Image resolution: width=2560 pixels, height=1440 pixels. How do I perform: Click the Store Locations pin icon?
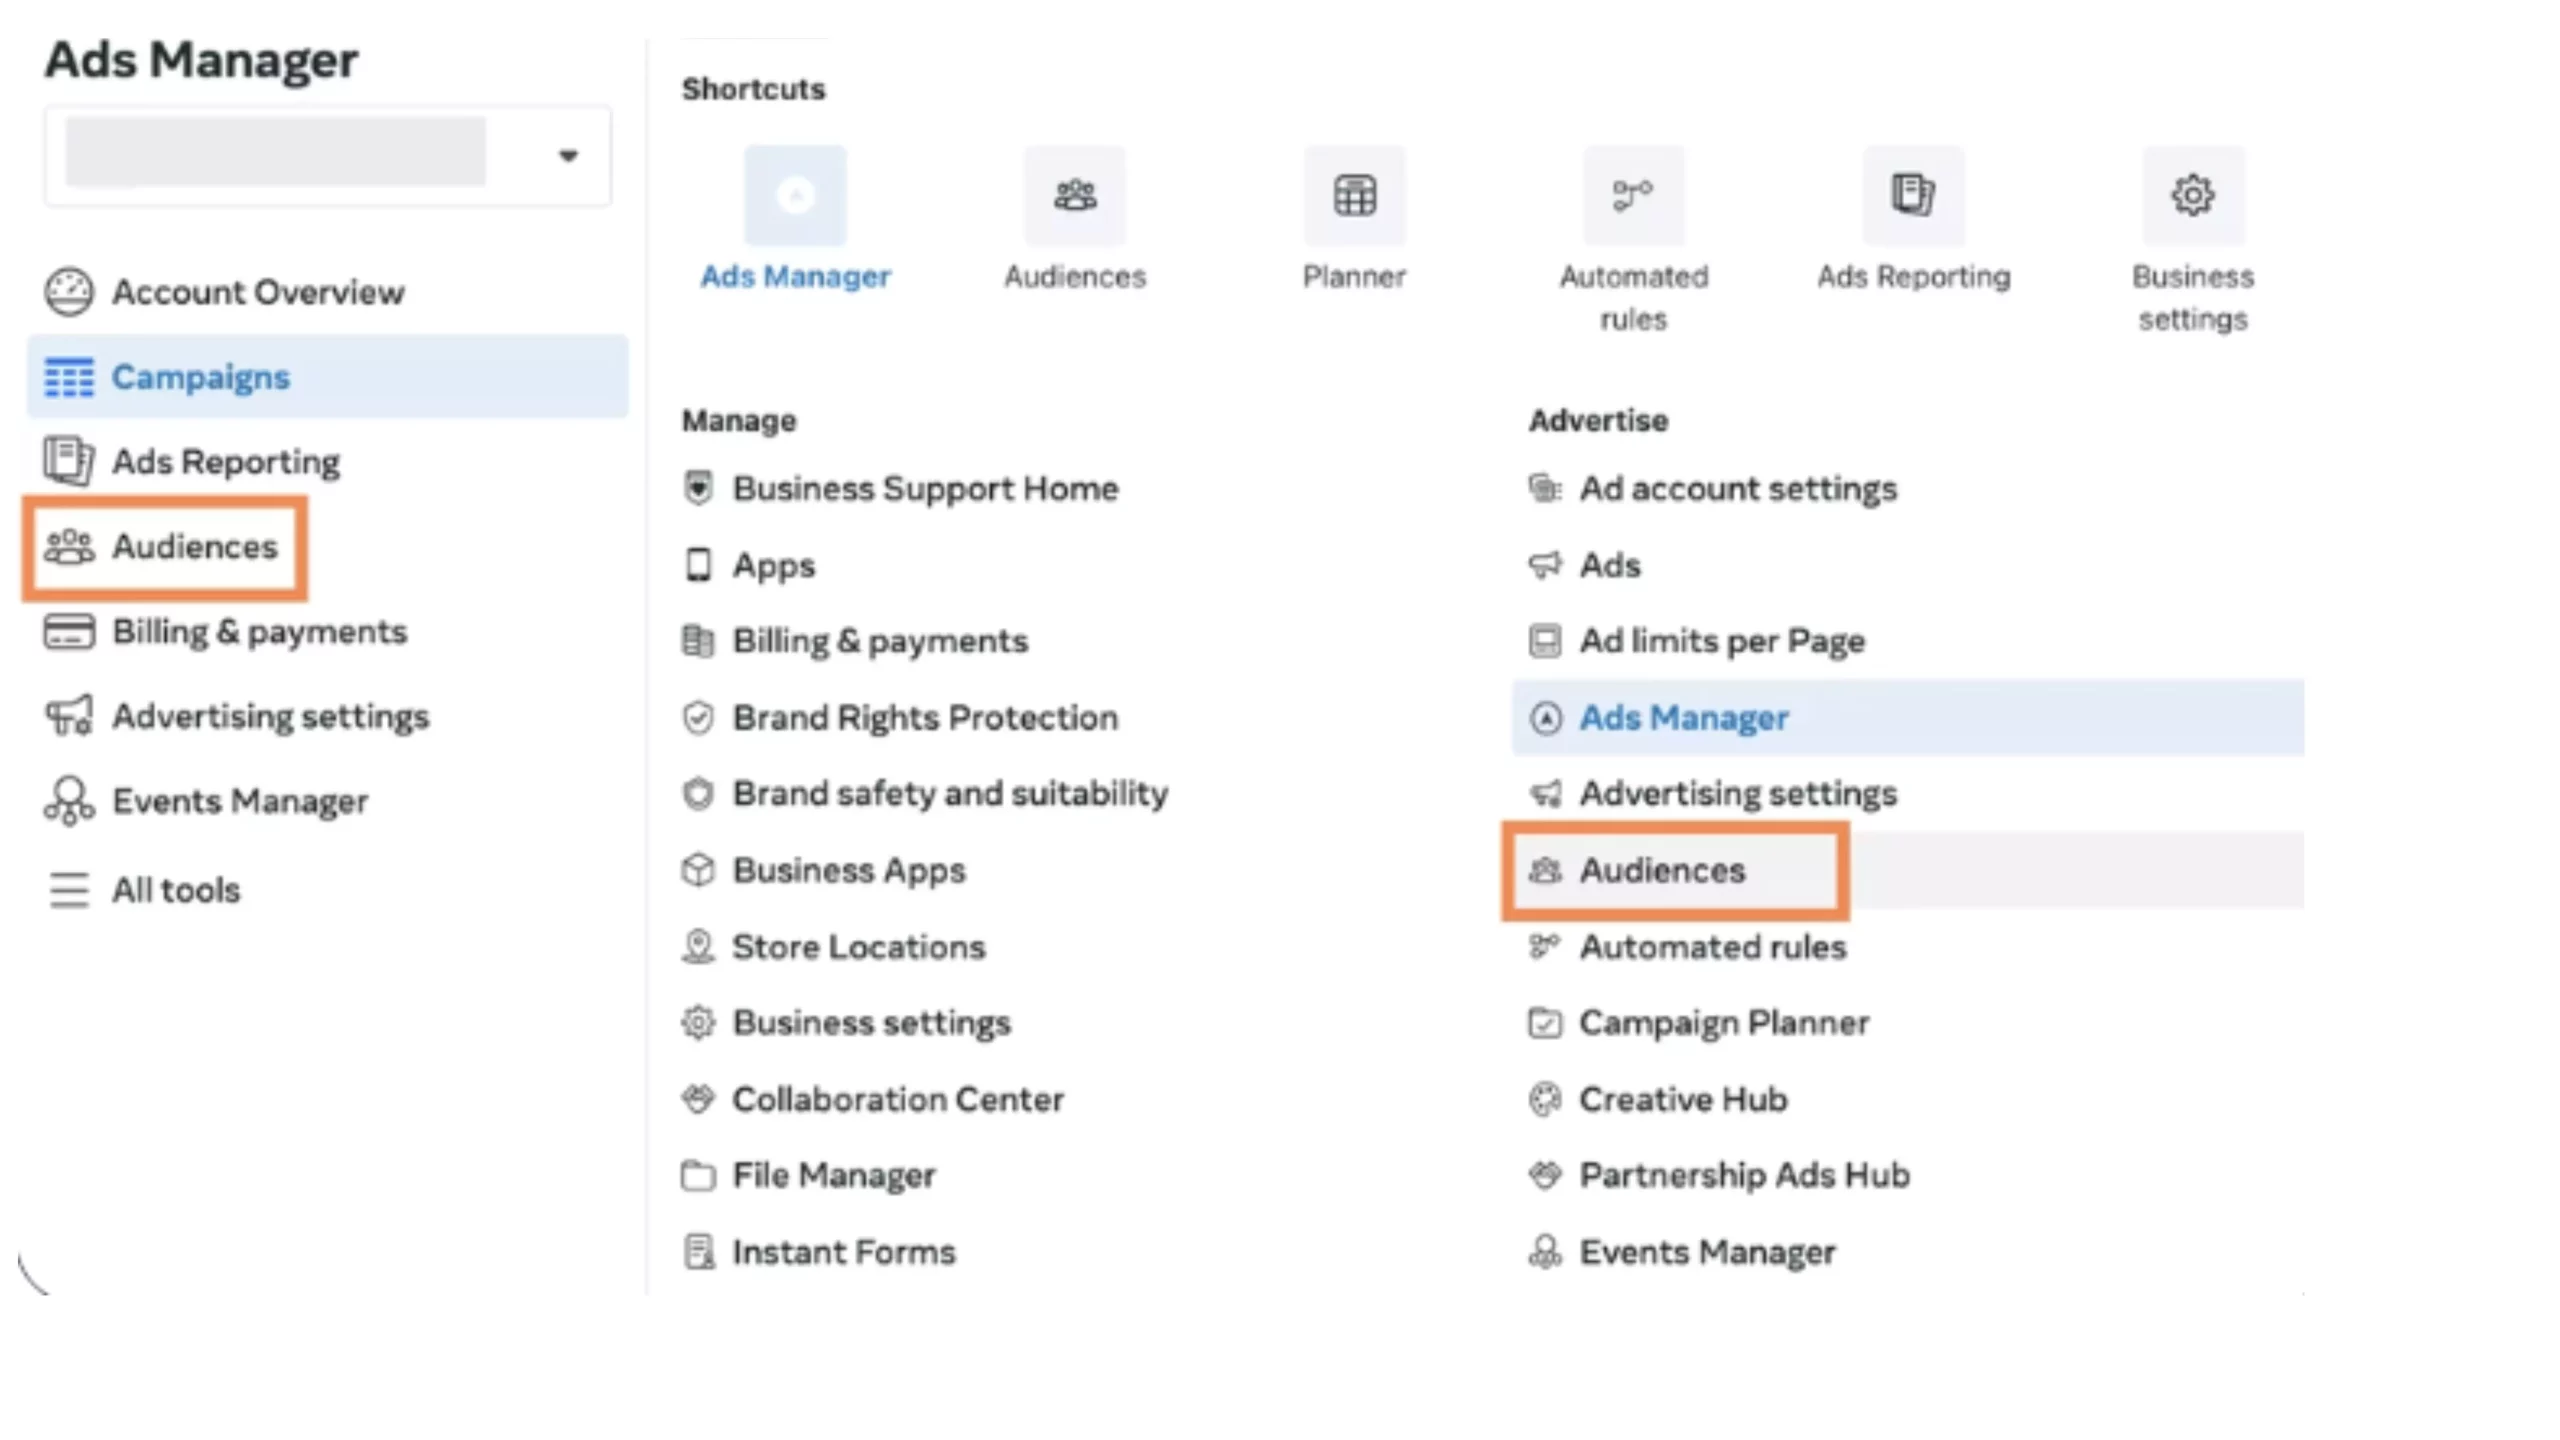[698, 946]
